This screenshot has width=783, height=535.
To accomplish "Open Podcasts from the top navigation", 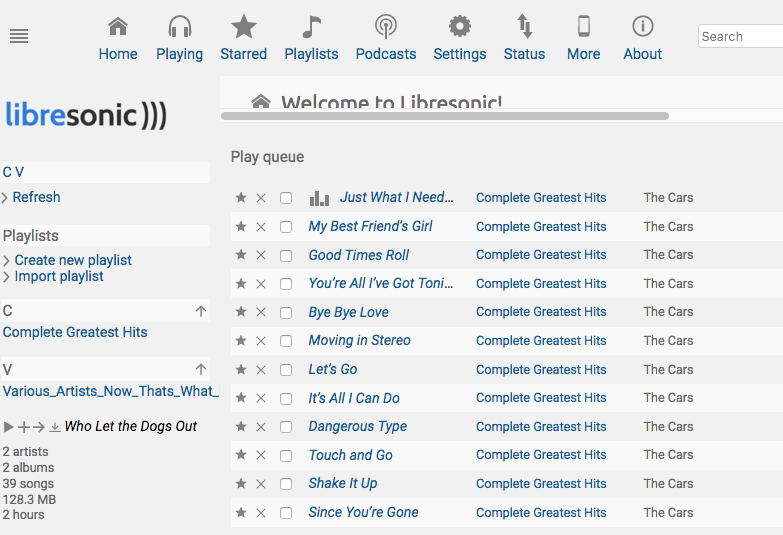I will pyautogui.click(x=386, y=38).
